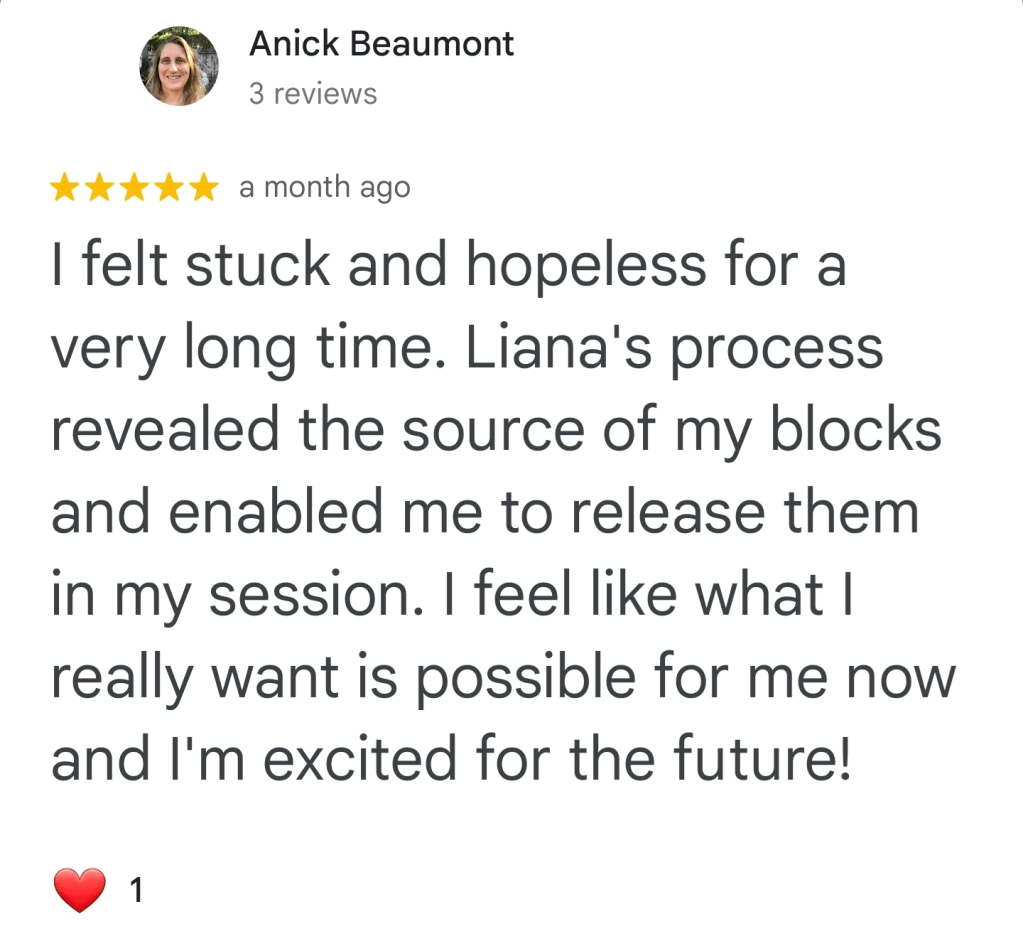
Task: Click the third gold rating star
Action: click(135, 188)
